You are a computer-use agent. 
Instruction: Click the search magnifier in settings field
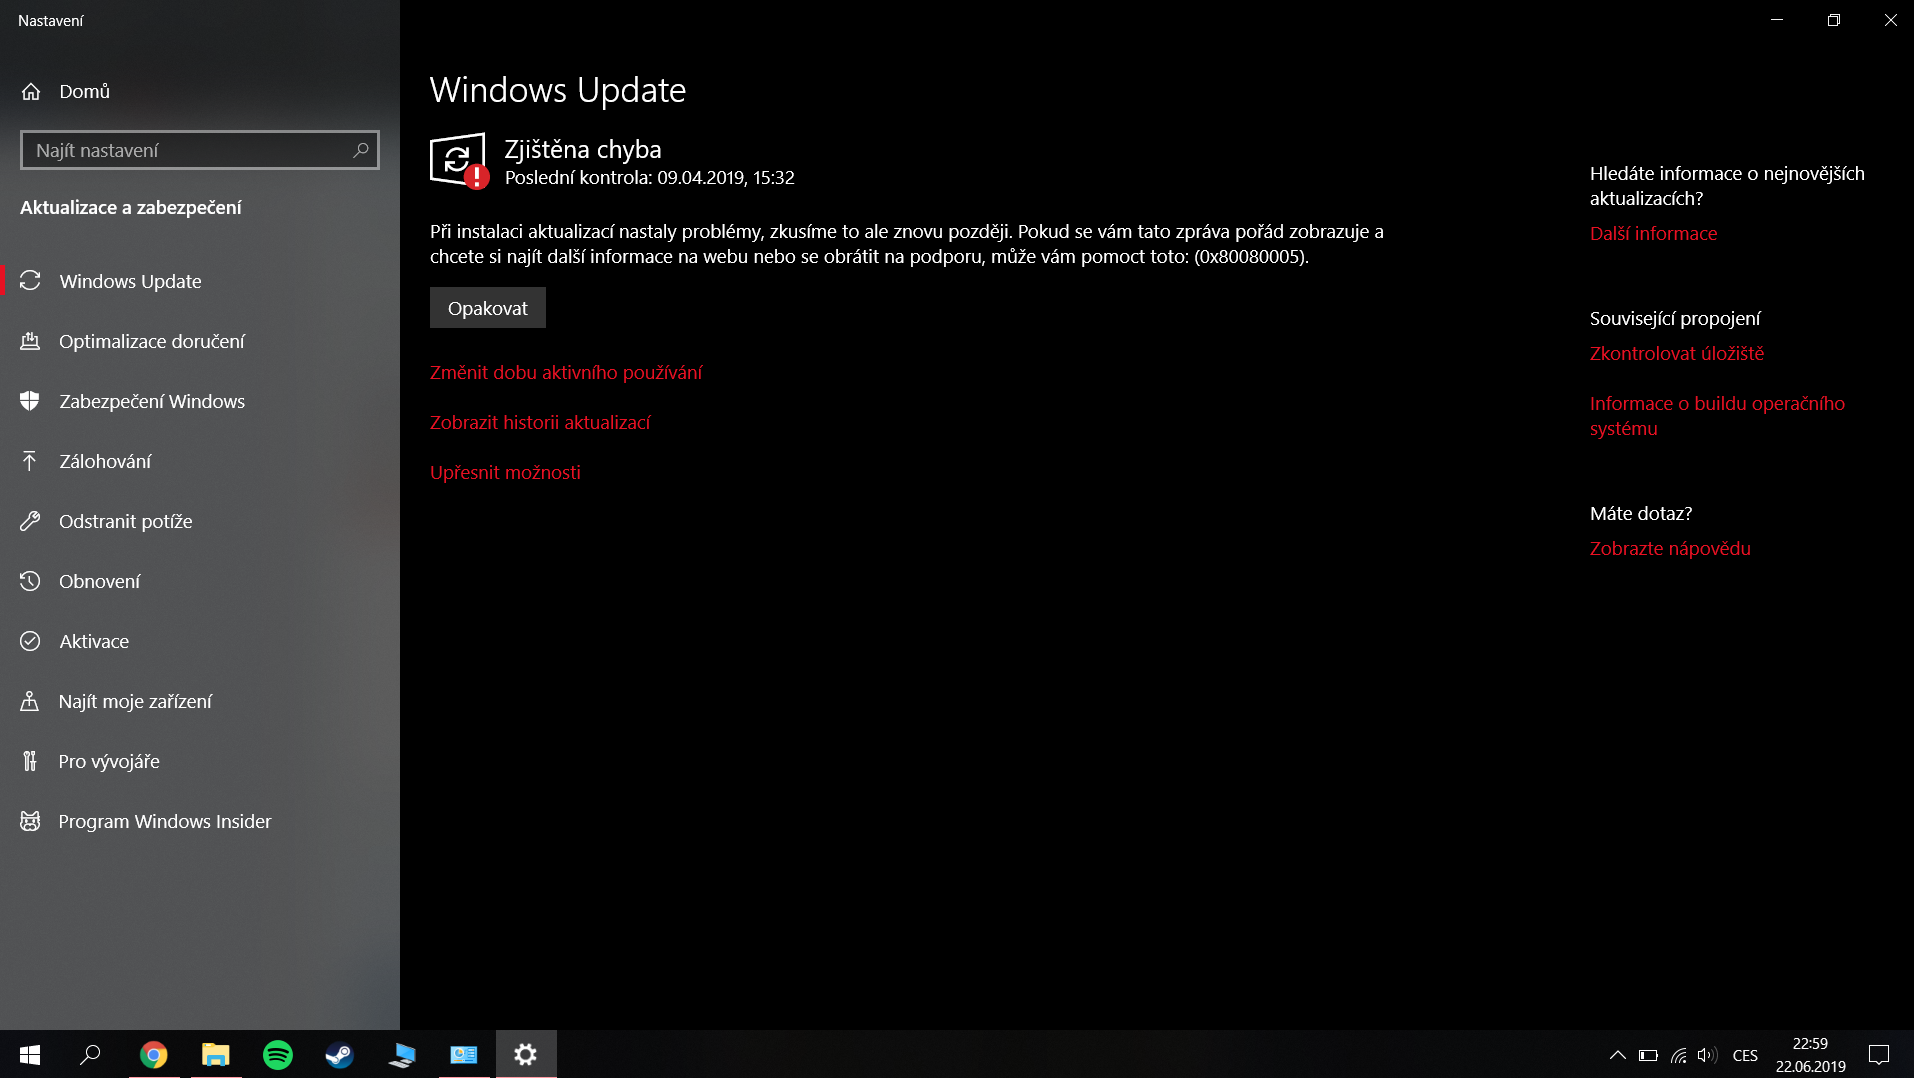point(361,150)
